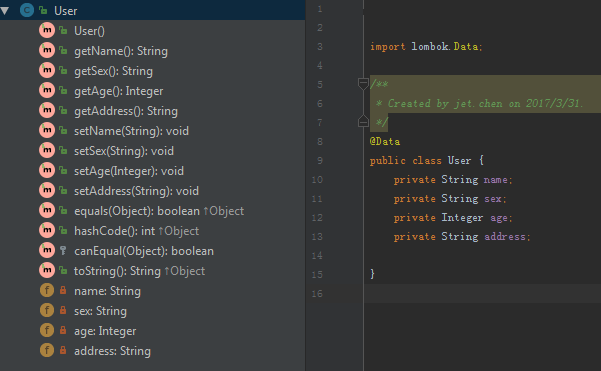
Task: Select getName(): String in structure tree
Action: (x=121, y=51)
